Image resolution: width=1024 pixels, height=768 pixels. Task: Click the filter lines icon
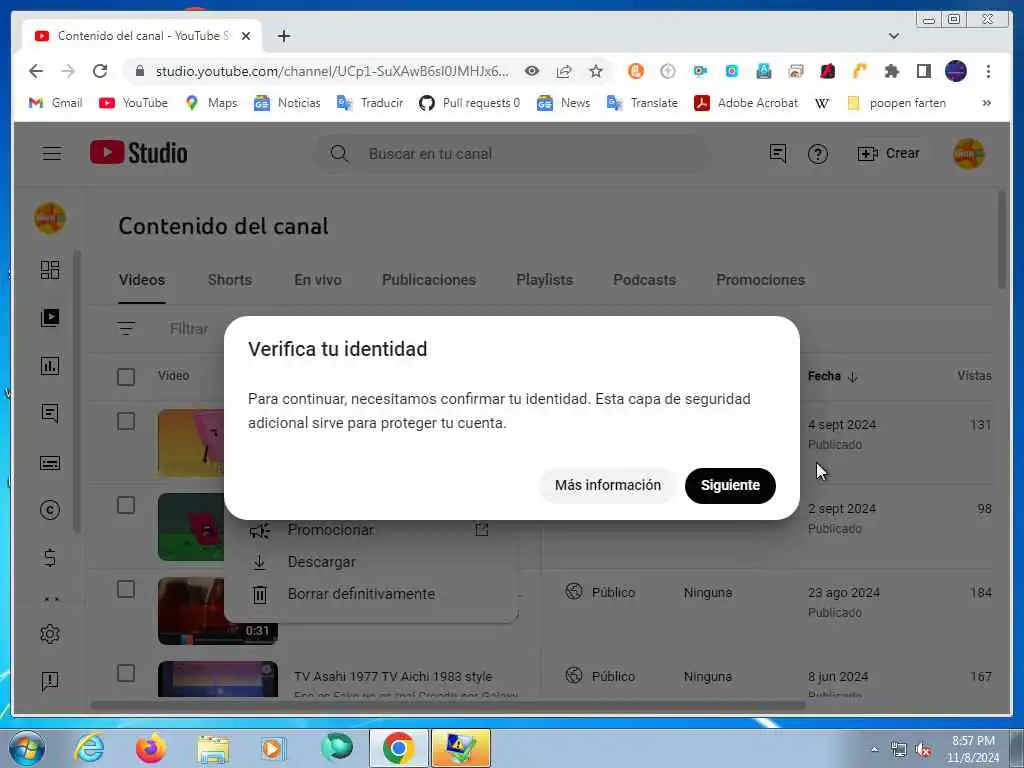126,328
